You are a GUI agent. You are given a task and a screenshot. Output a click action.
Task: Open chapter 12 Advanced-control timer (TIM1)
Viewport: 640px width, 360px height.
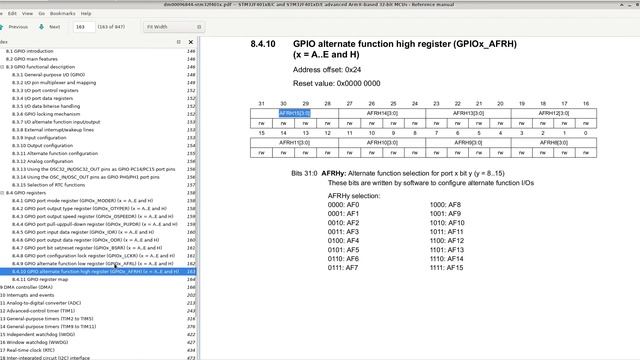(38, 311)
